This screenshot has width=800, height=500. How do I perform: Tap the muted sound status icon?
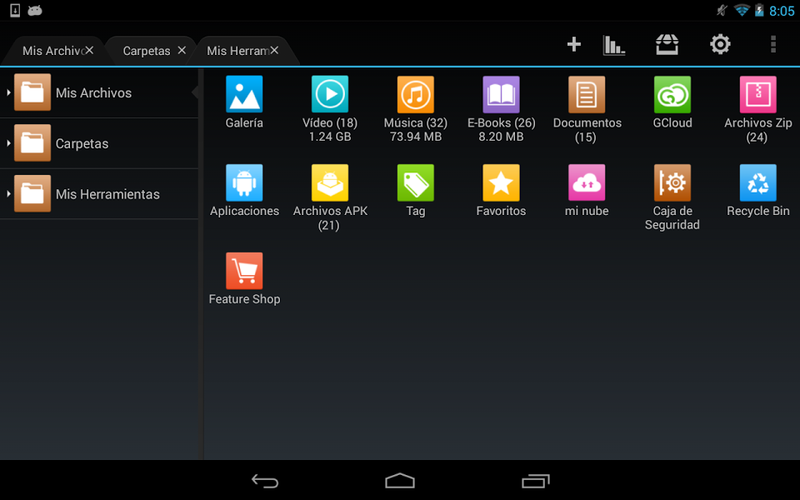pos(721,10)
